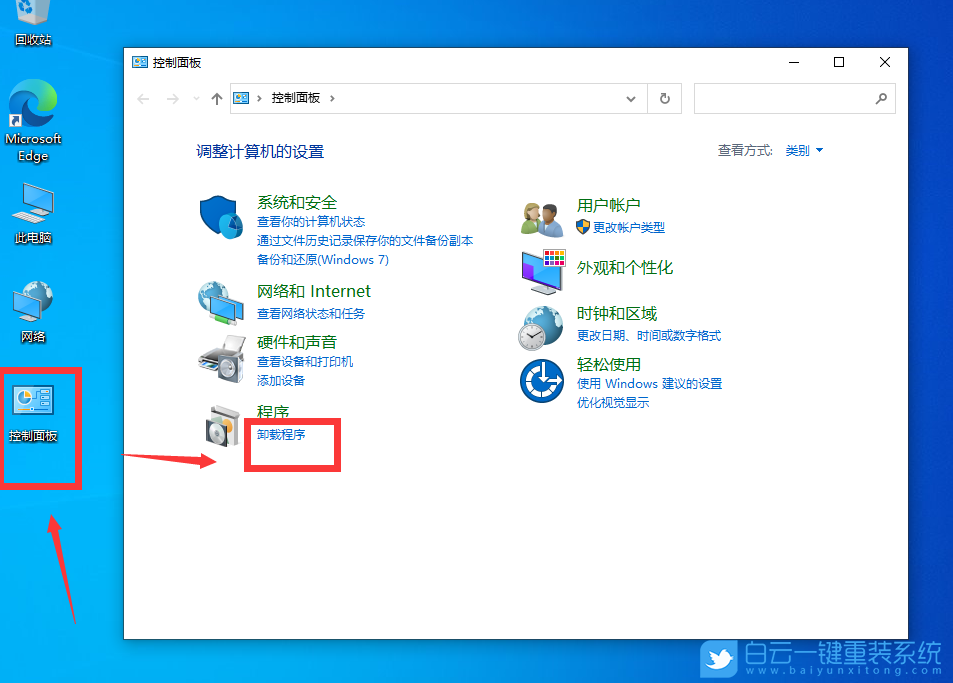Open the 外观和个性化 monitor icon
Viewport: 953px width, 683px height.
pos(541,271)
